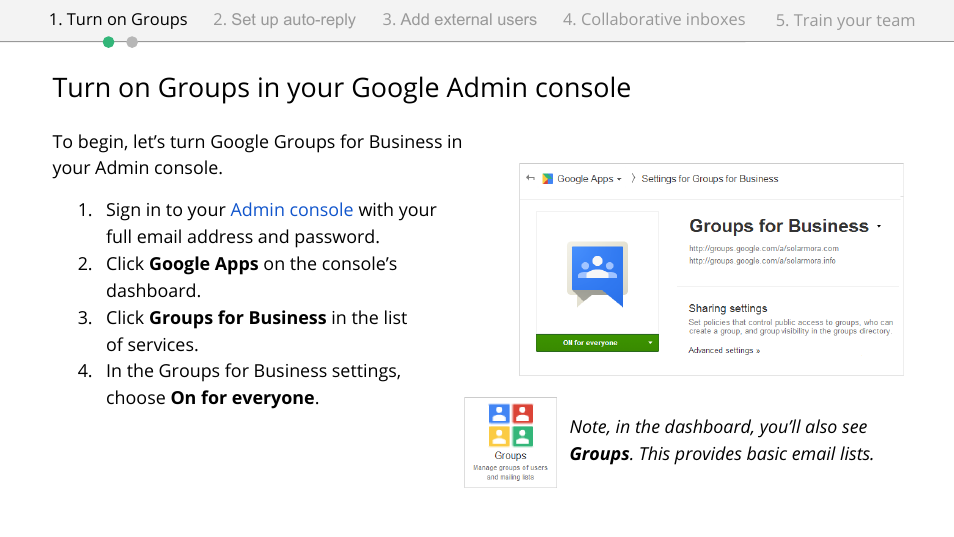Click the Google Apps logo icon

pyautogui.click(x=548, y=179)
